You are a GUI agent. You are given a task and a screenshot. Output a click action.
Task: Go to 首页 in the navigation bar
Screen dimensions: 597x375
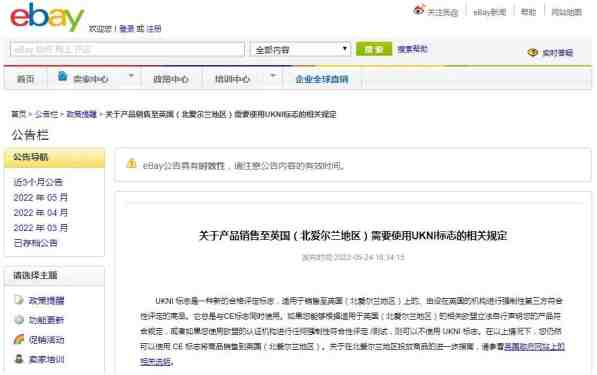26,79
